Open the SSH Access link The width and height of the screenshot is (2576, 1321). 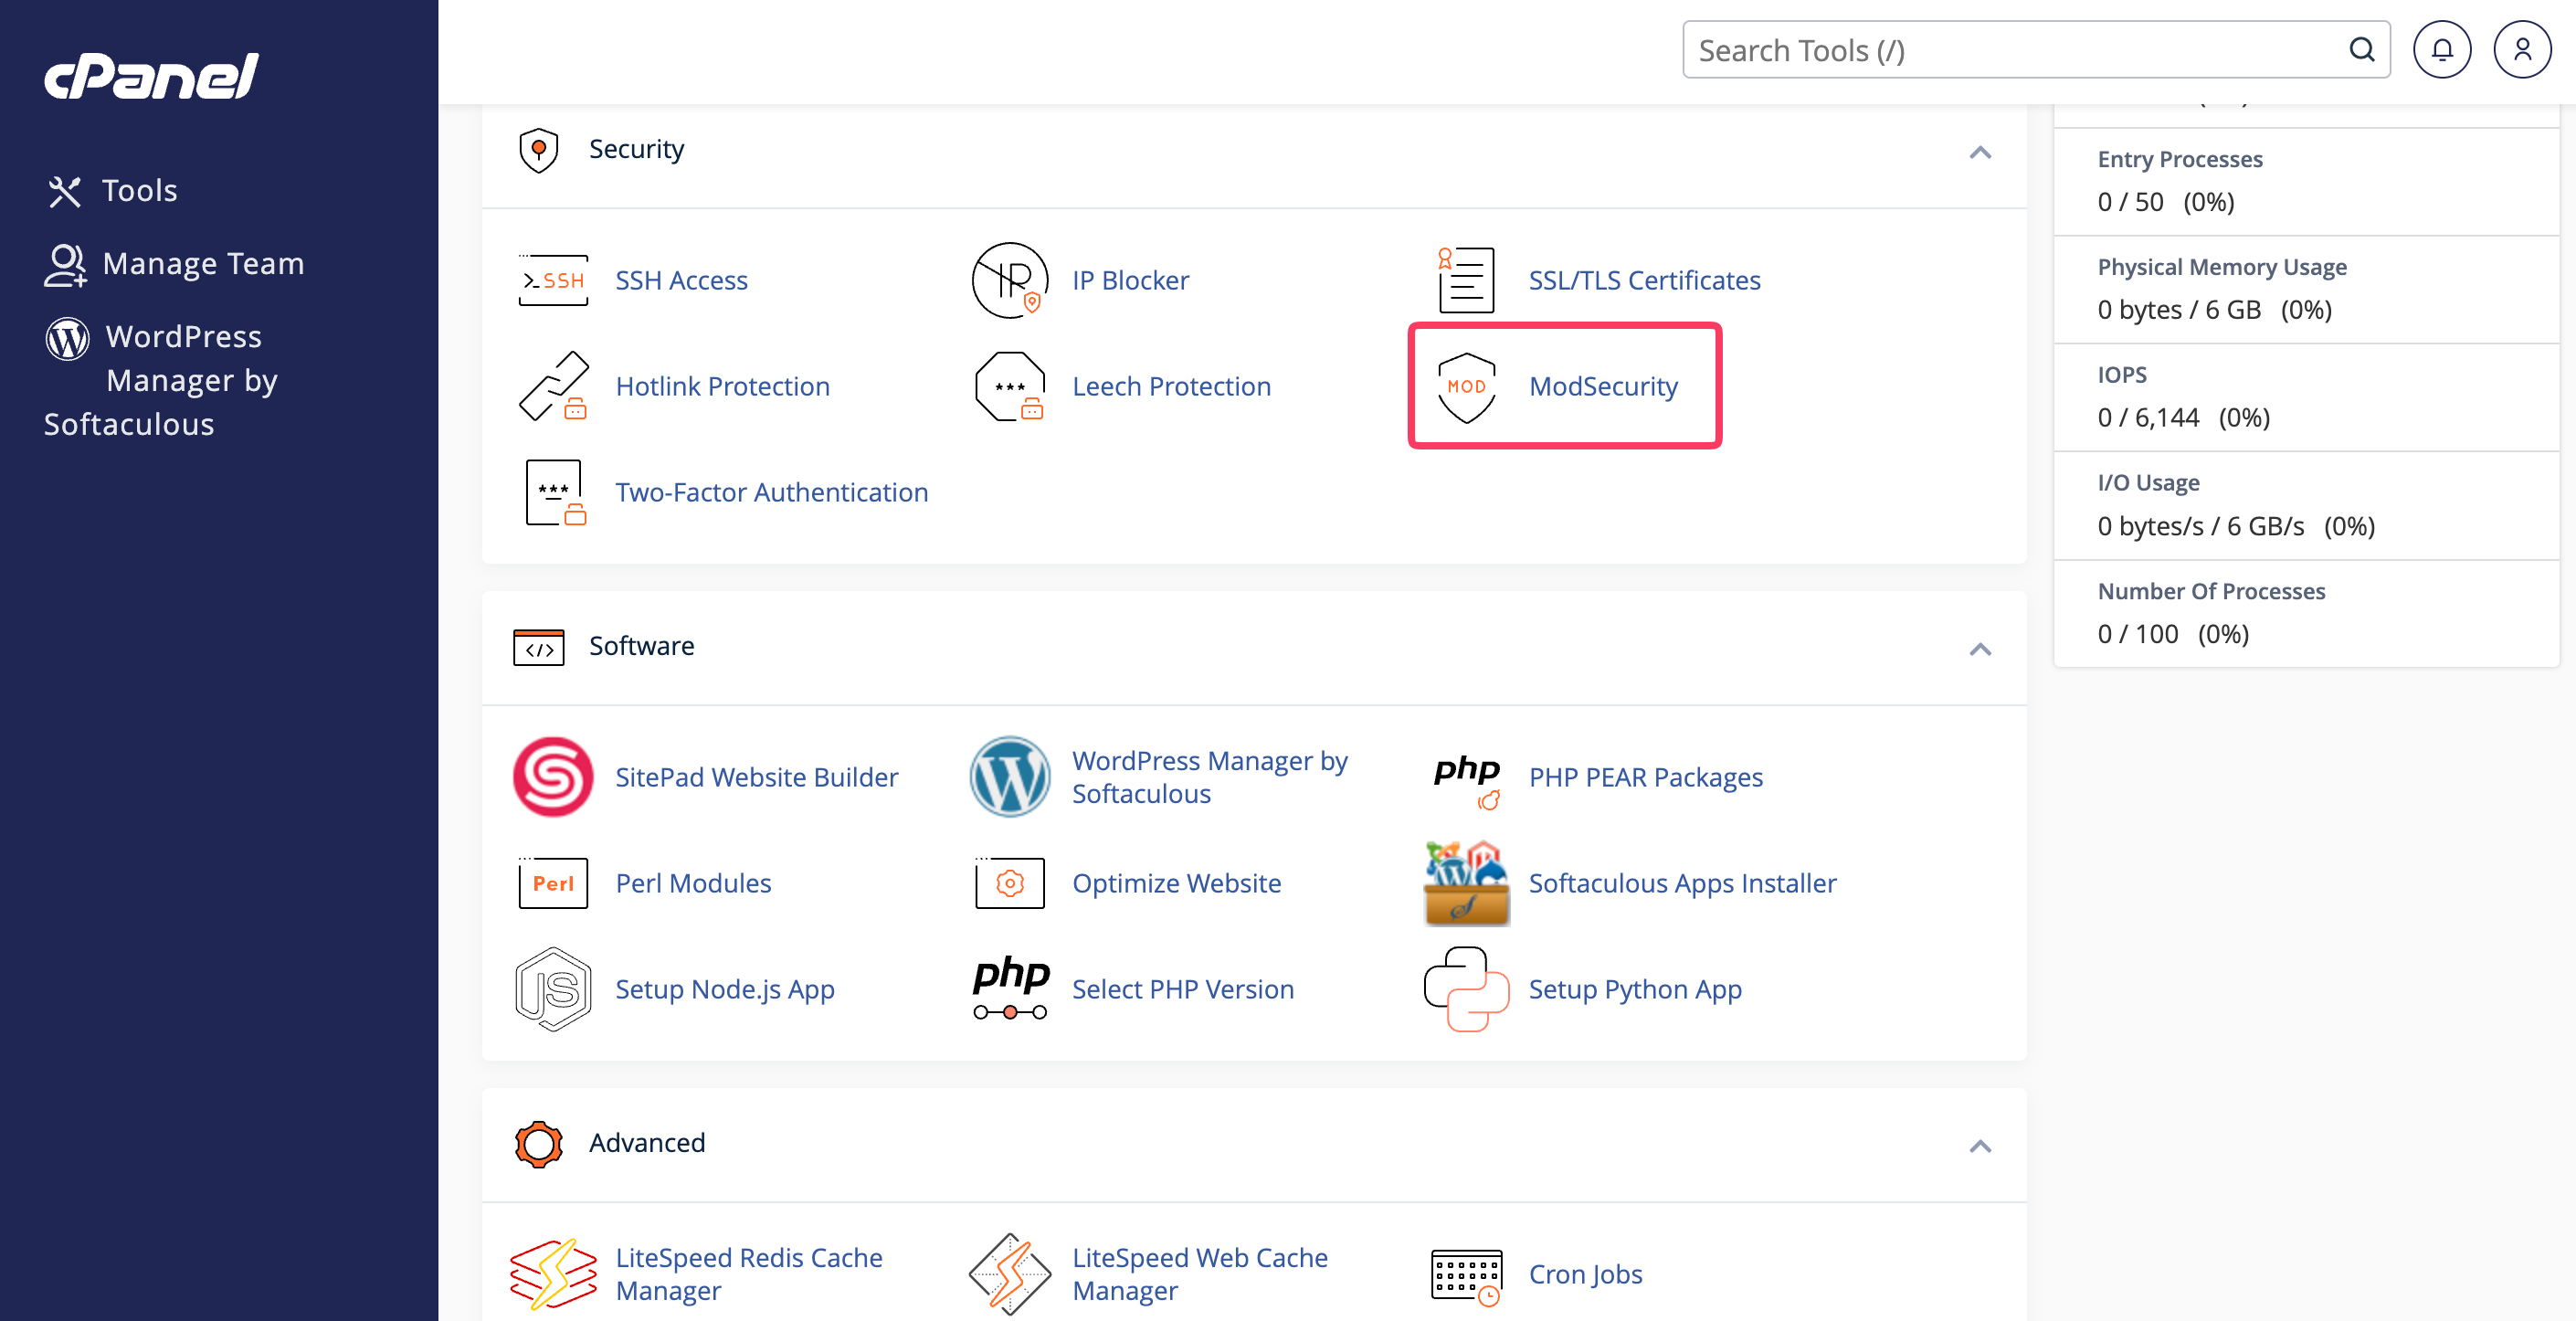[681, 281]
